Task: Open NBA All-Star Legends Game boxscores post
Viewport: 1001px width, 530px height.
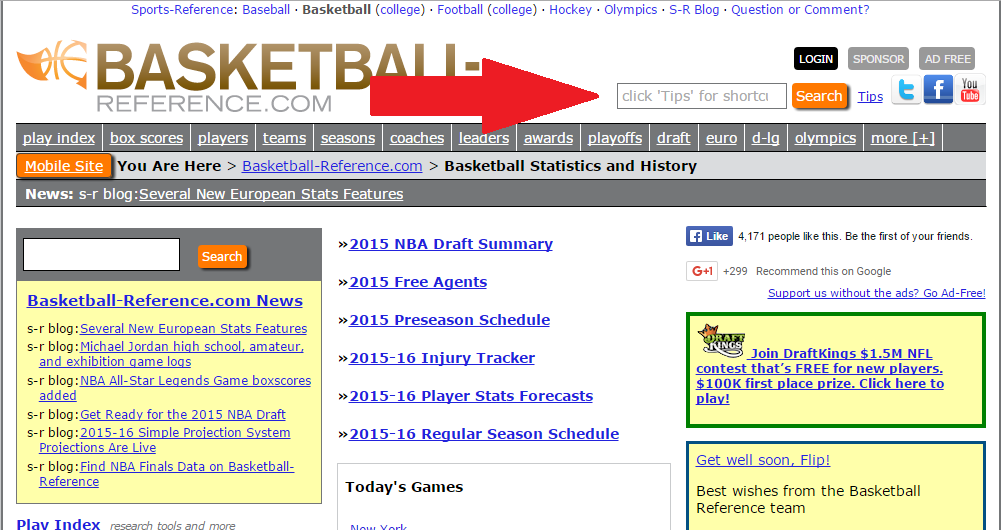Action: tap(175, 388)
